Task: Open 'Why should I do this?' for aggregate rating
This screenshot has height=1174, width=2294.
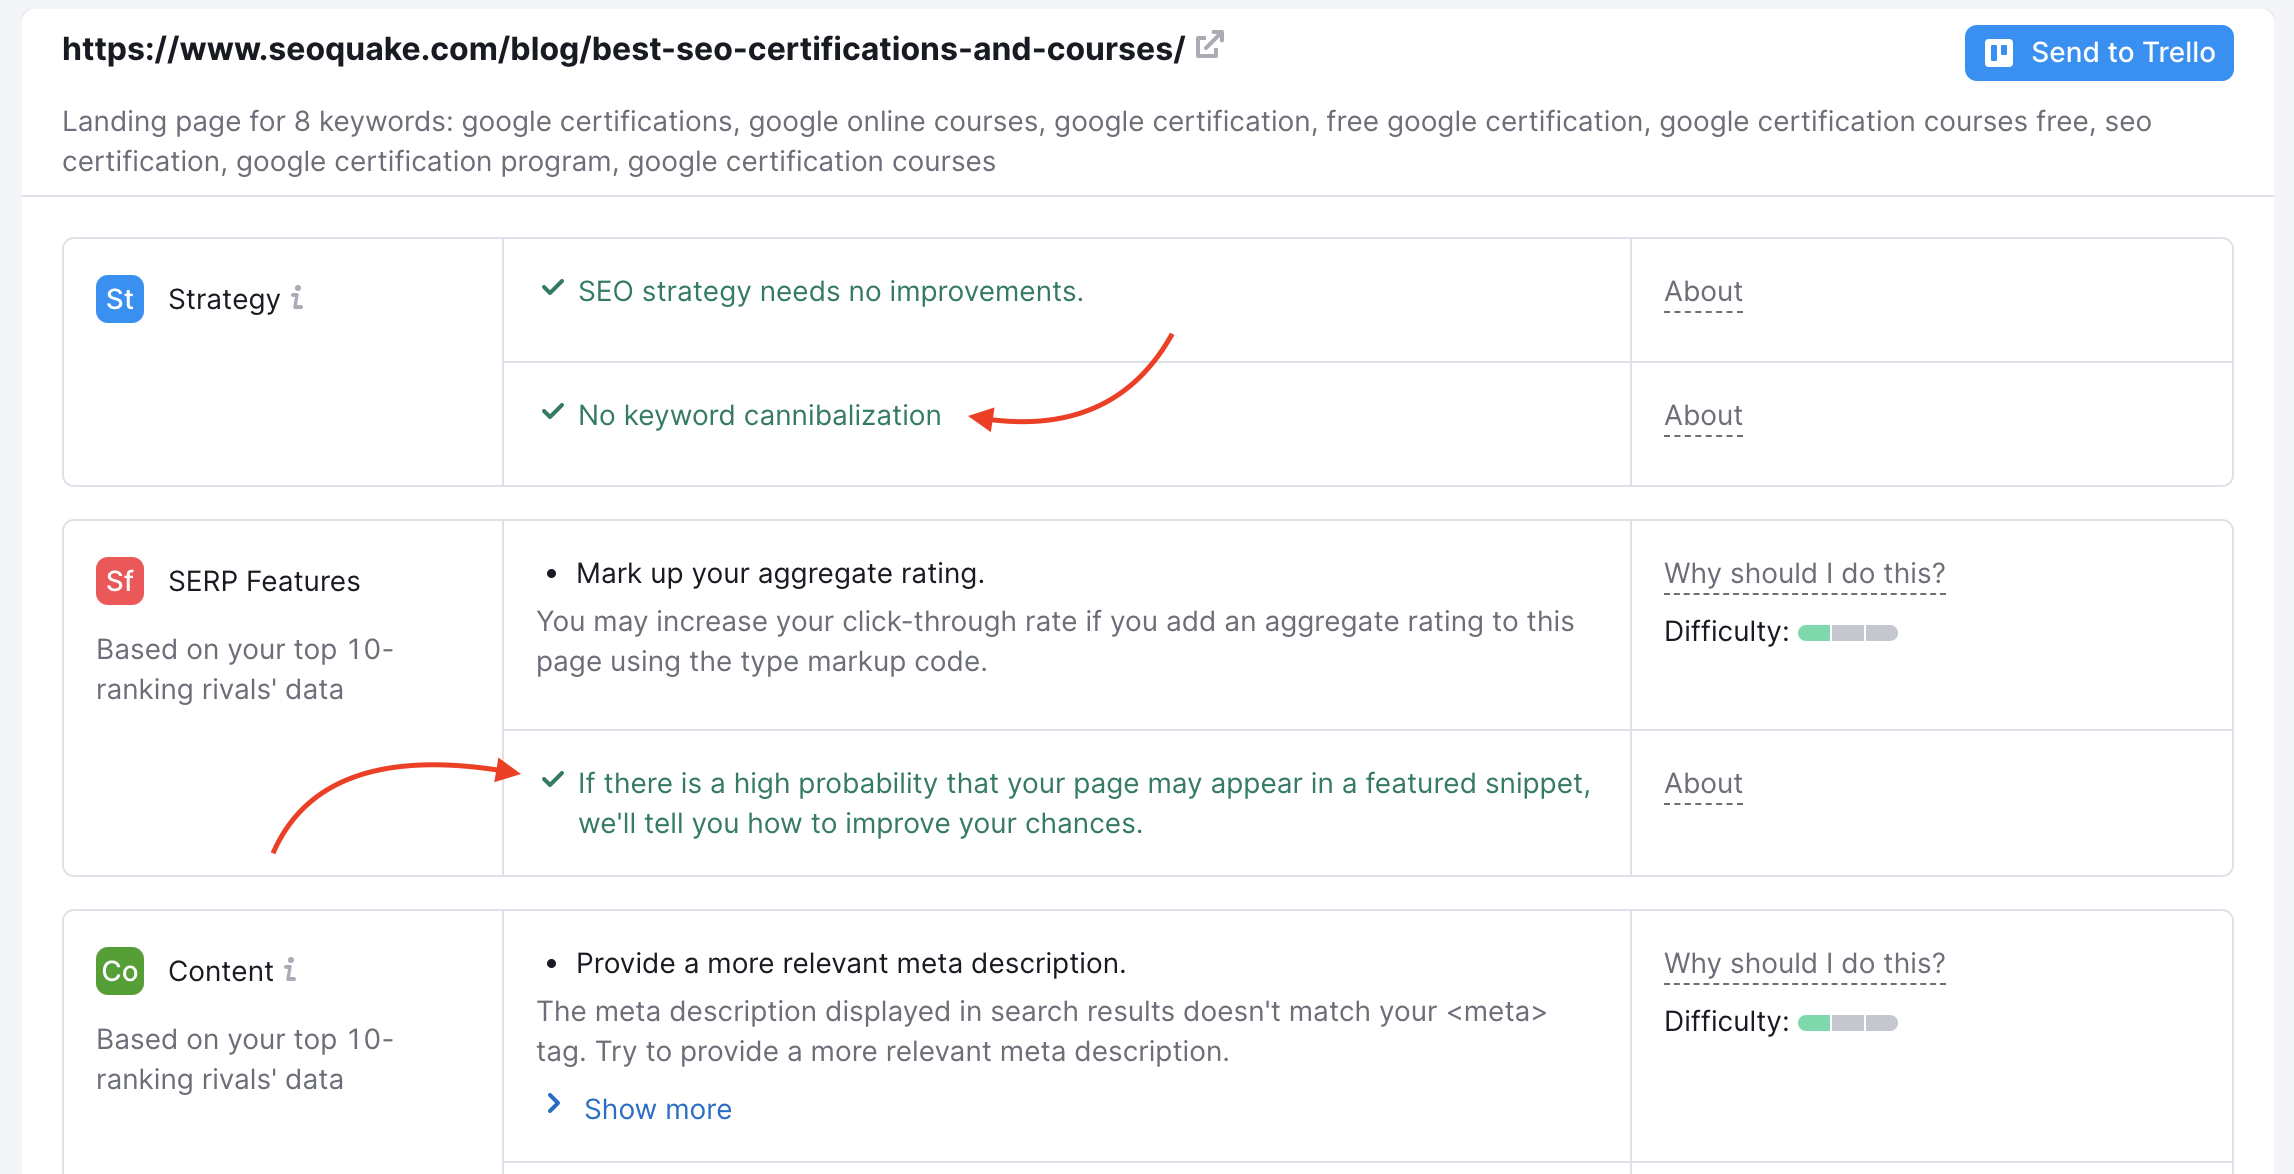Action: tap(1804, 574)
